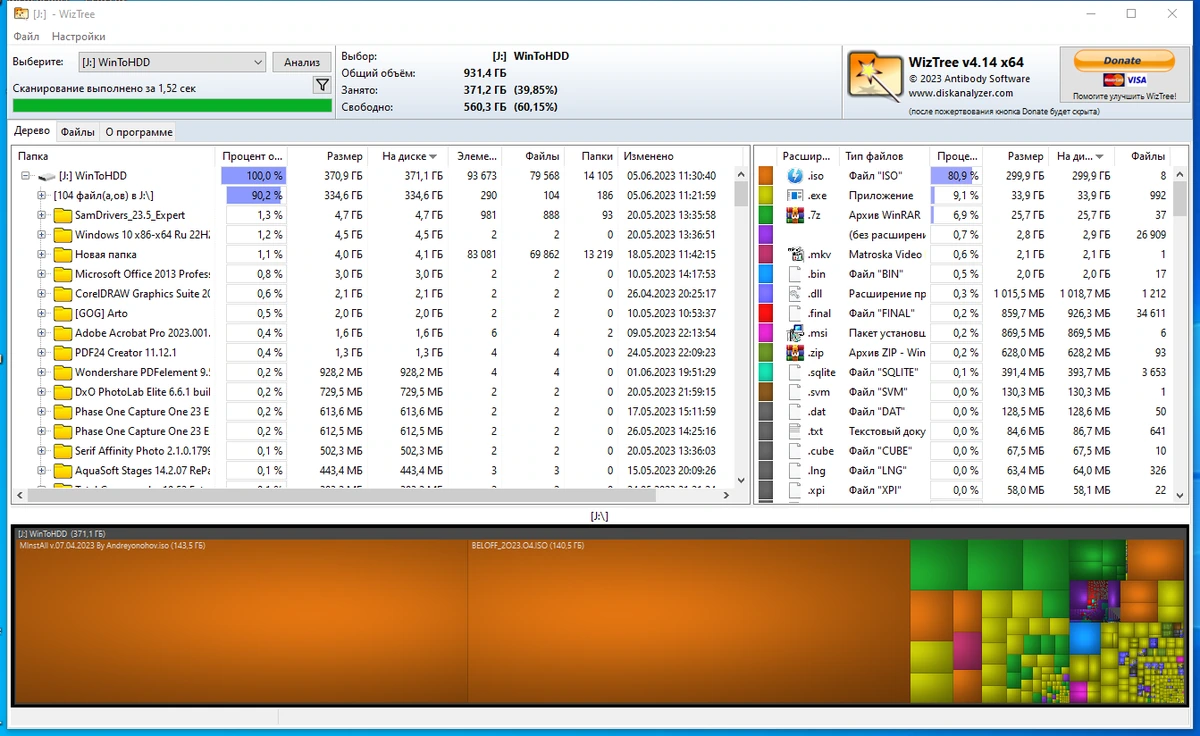Sort tree by На диске column
Image resolution: width=1200 pixels, height=736 pixels.
coord(406,156)
